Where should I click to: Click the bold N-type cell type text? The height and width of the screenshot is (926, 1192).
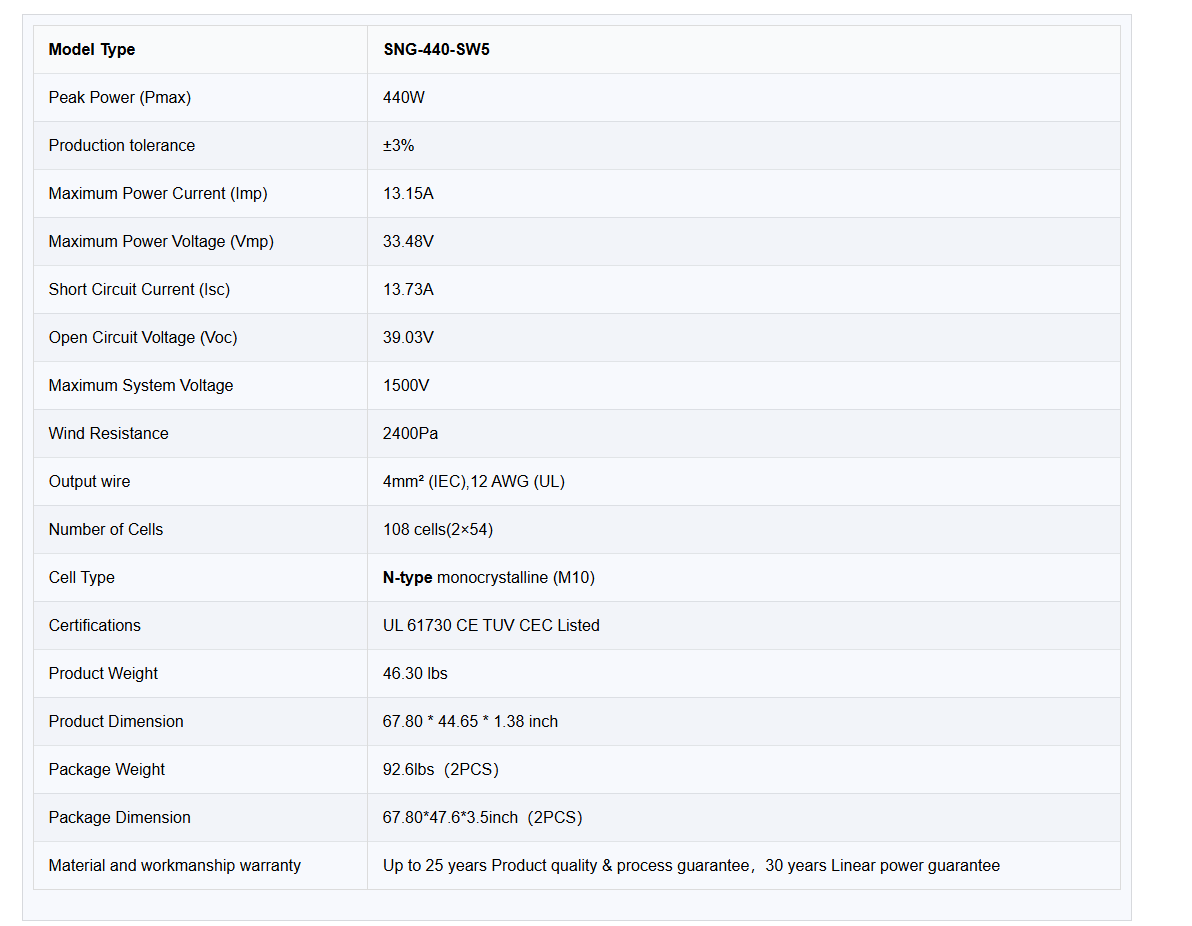(x=408, y=577)
